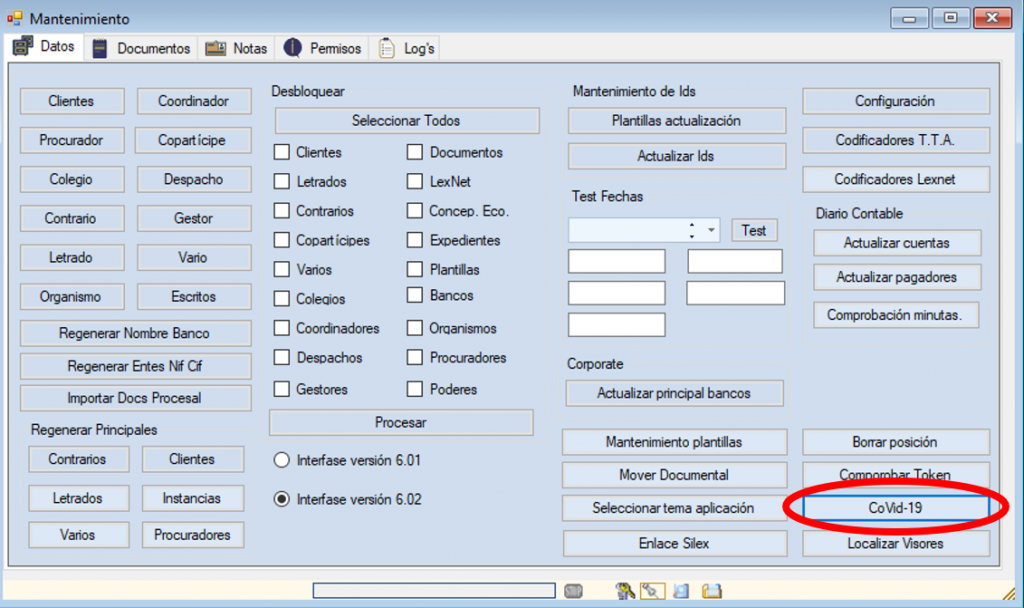
Task: Select the Interfase versión 6.01 radio button
Action: click(282, 461)
